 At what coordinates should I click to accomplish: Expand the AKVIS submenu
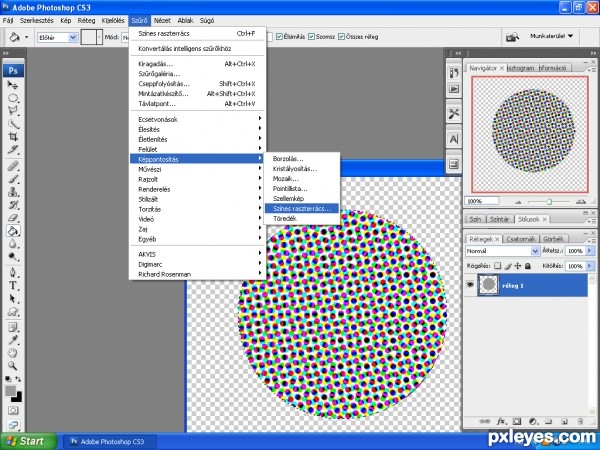click(x=197, y=254)
